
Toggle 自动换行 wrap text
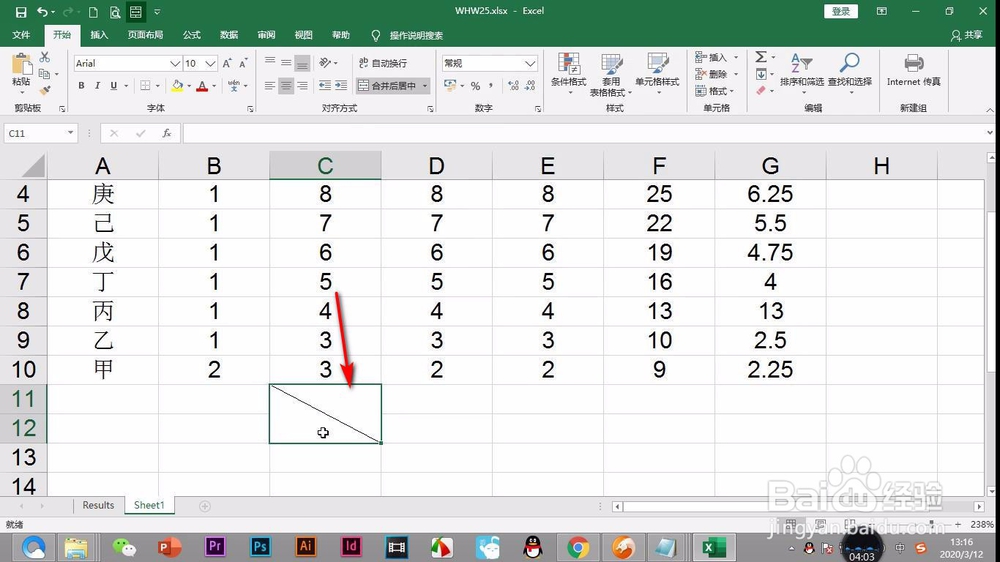tap(383, 63)
